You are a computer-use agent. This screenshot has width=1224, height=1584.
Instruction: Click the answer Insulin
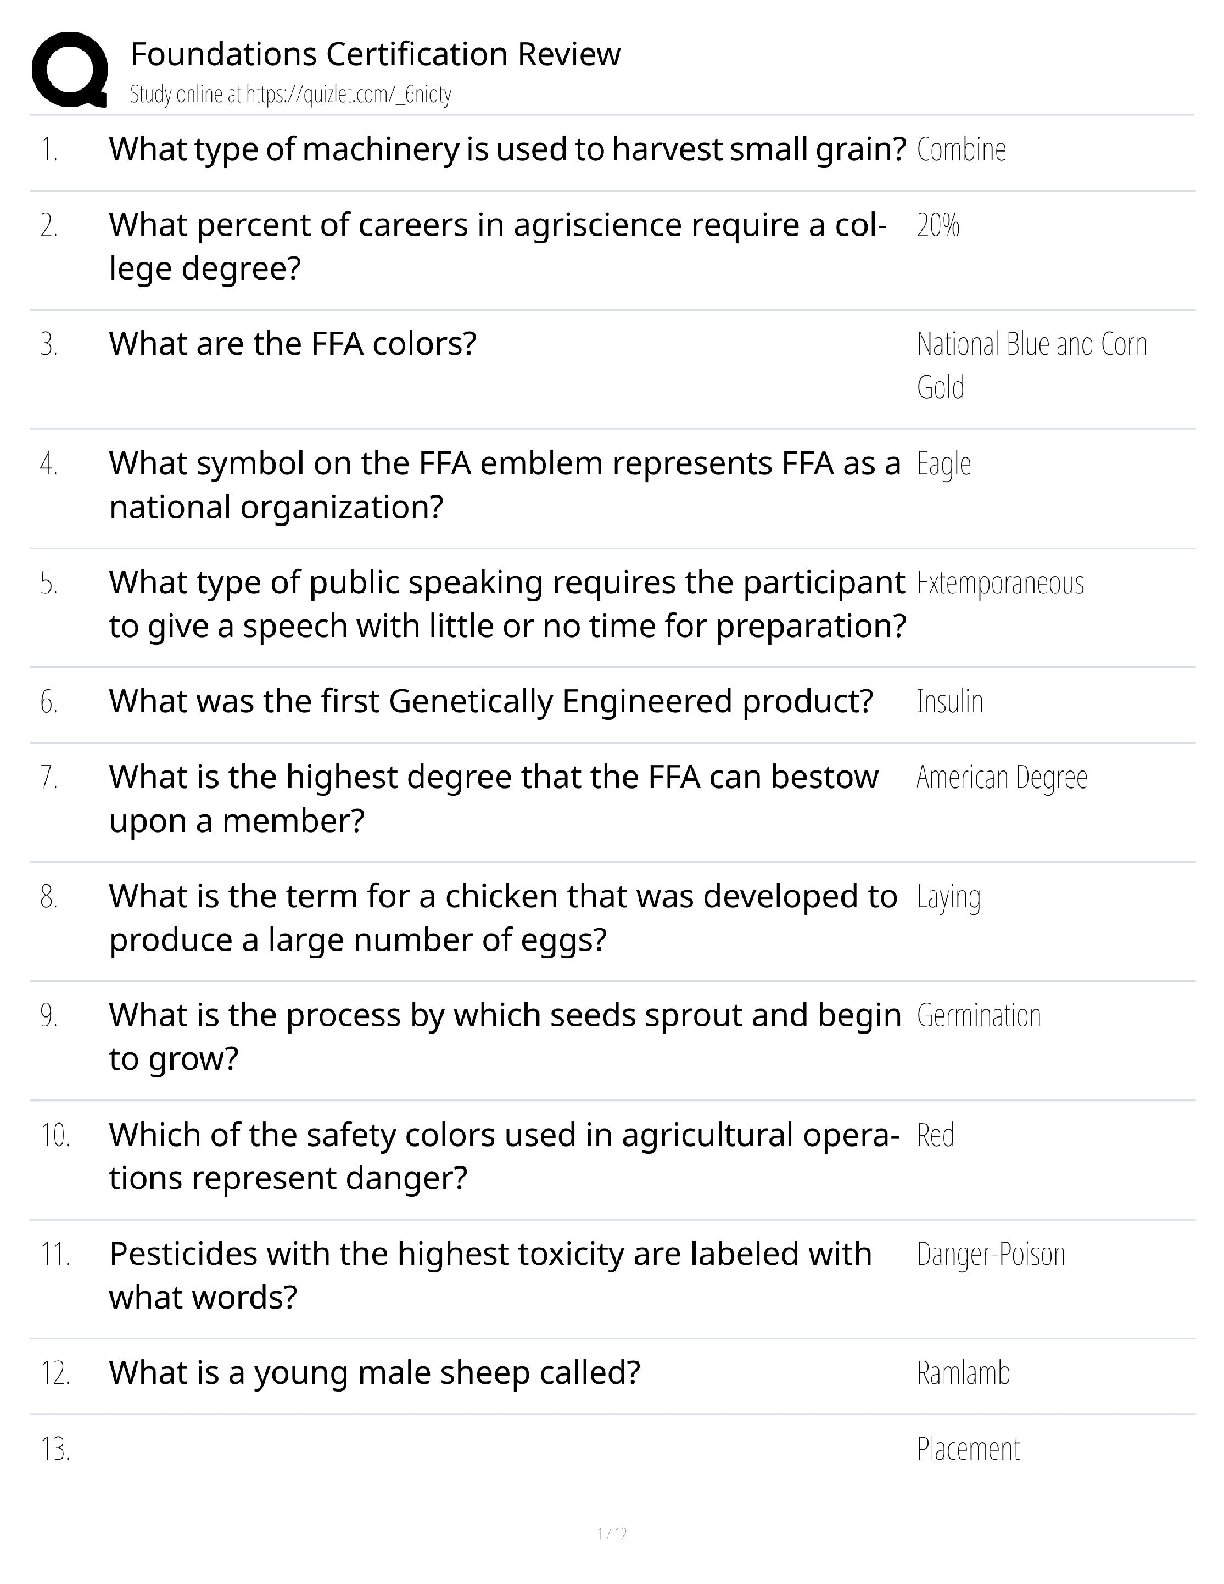(949, 702)
